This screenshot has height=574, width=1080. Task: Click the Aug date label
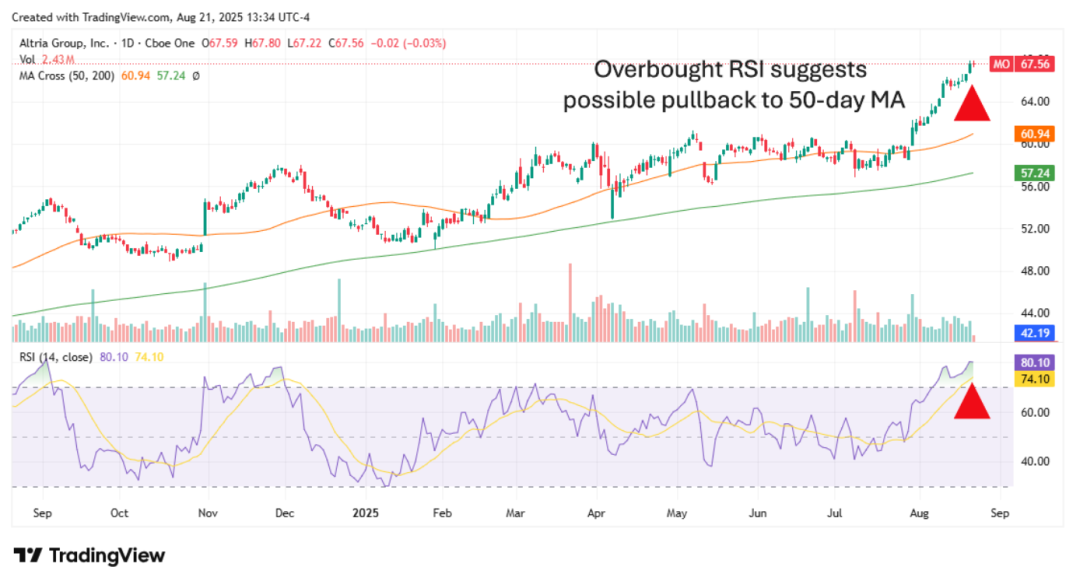[920, 513]
